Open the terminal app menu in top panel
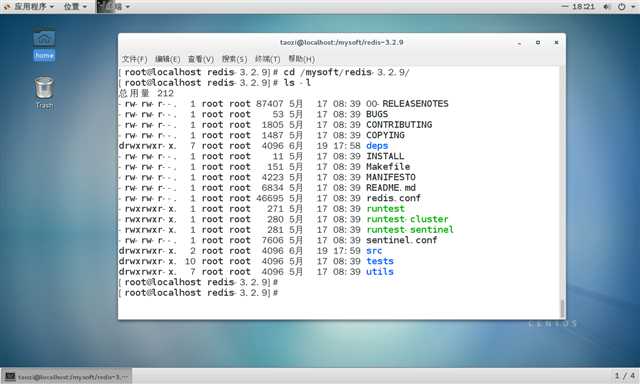Viewport: 640px width, 384px height. pyautogui.click(x=113, y=7)
